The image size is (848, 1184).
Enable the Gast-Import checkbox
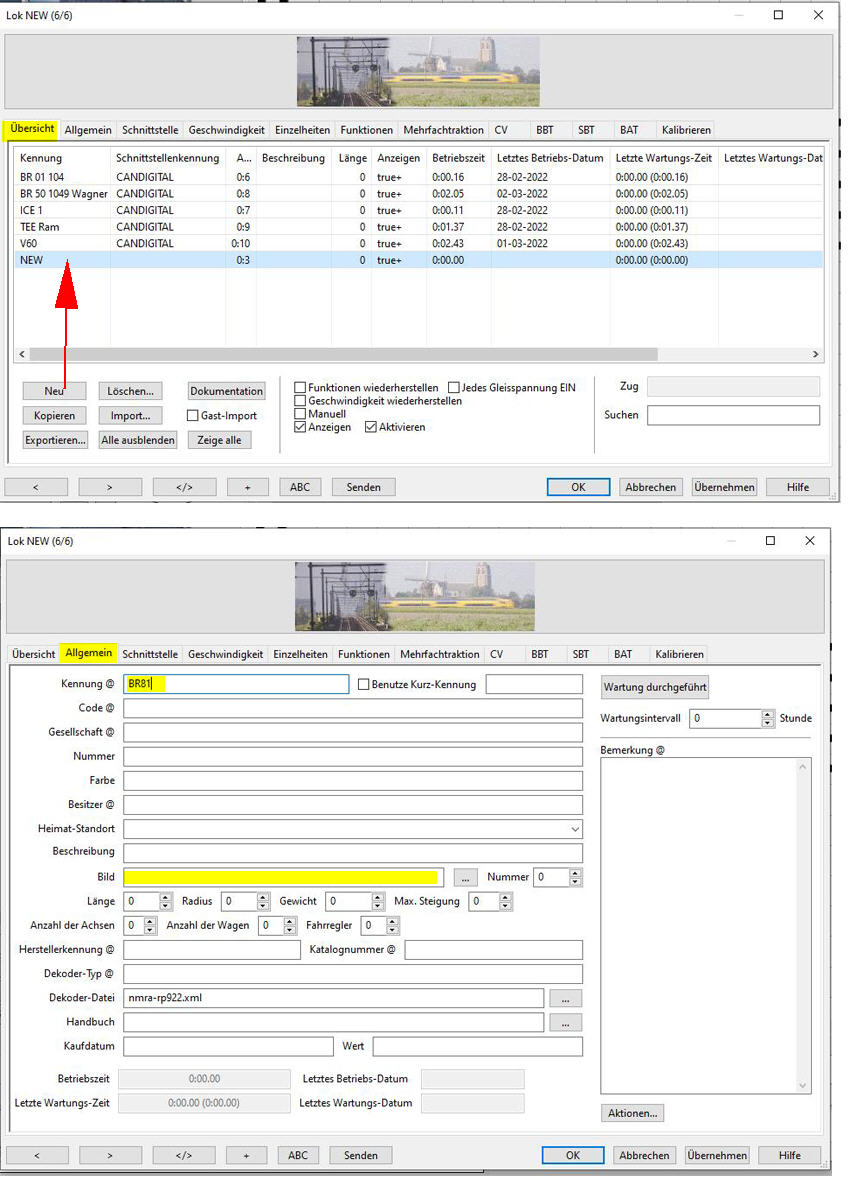pyautogui.click(x=193, y=415)
